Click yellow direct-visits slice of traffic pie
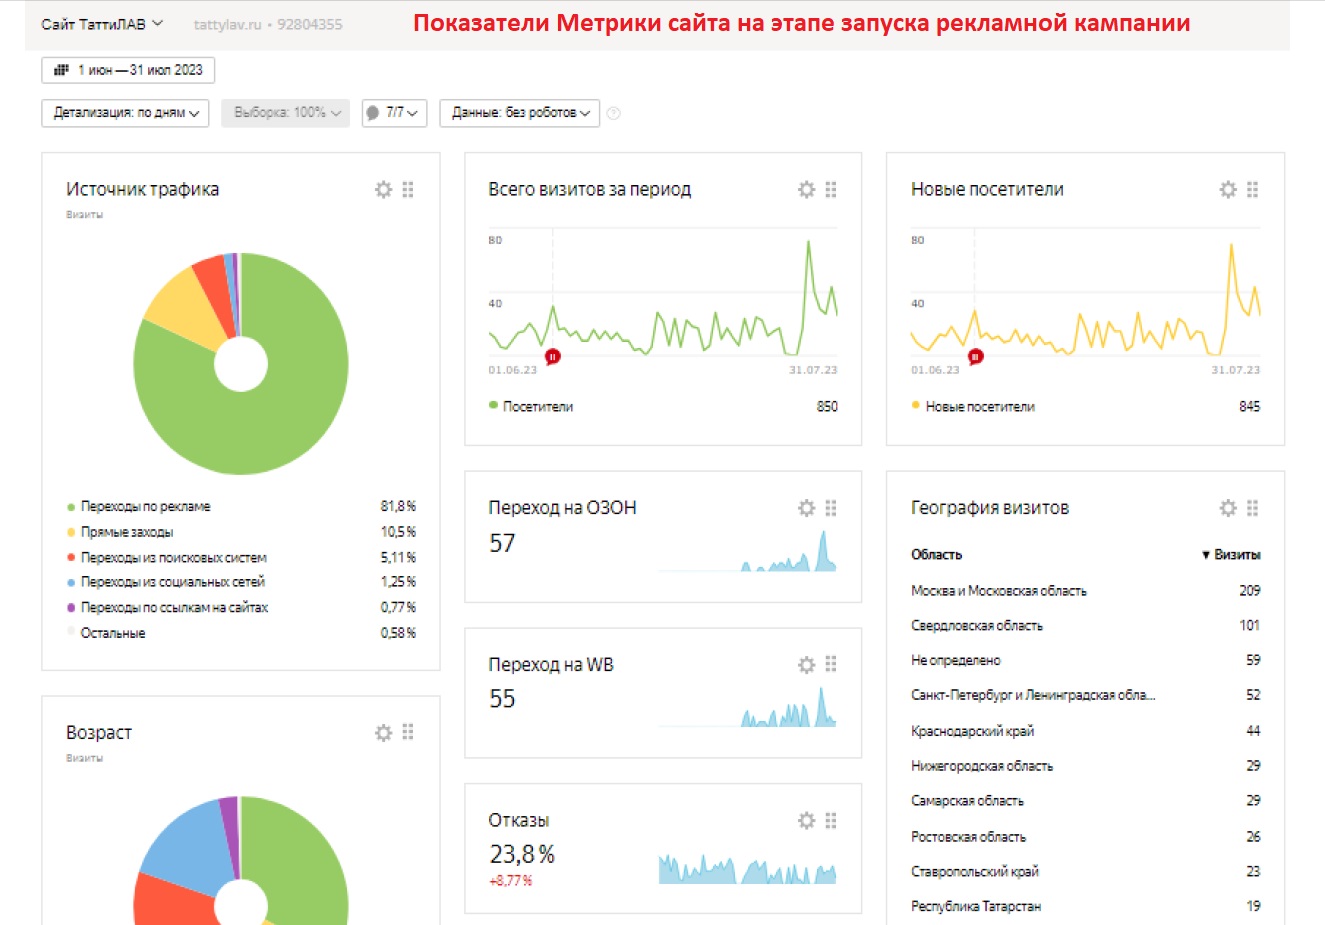Screen dimensions: 1325x925 click(x=182, y=310)
